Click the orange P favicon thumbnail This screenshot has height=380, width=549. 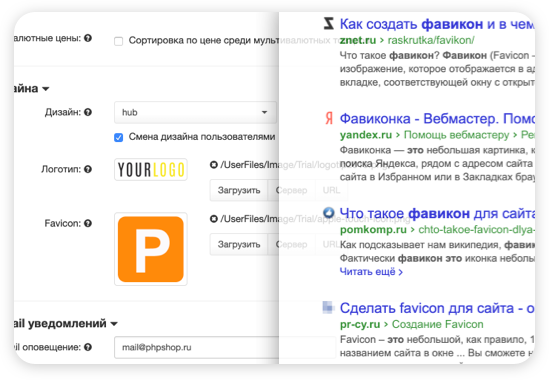[151, 249]
